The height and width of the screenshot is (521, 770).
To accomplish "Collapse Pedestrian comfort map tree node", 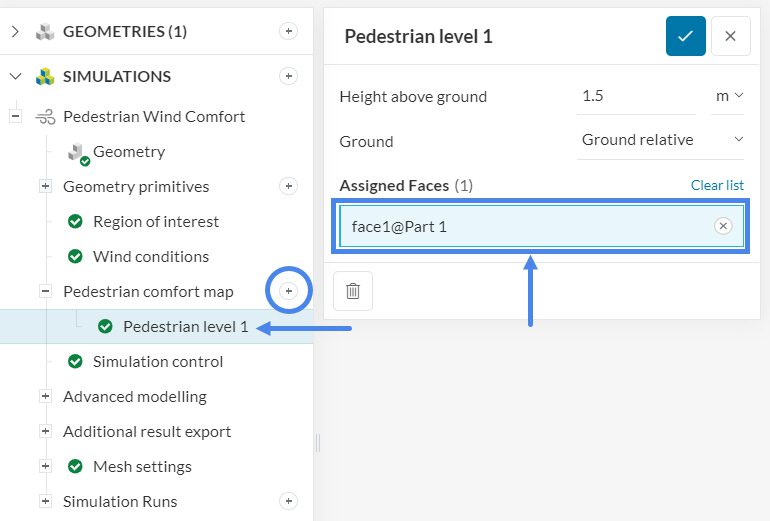I will tap(45, 291).
